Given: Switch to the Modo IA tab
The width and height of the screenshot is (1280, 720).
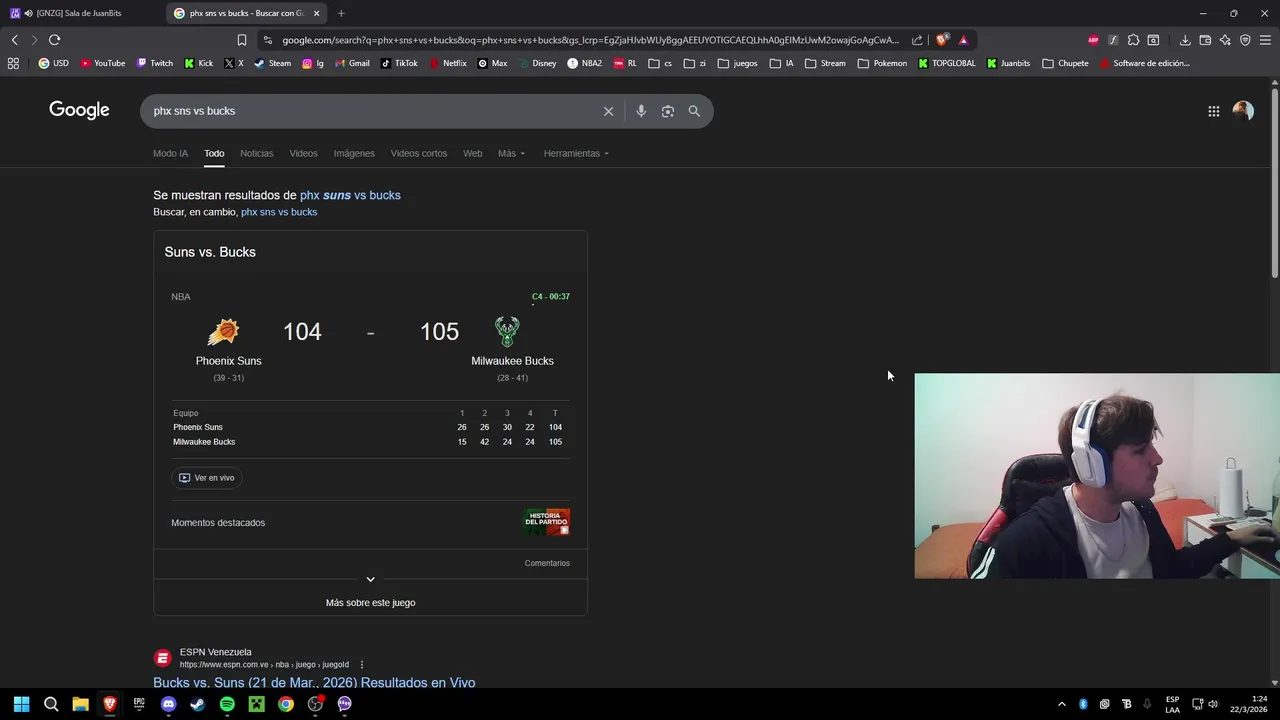Looking at the screenshot, I should tap(170, 153).
